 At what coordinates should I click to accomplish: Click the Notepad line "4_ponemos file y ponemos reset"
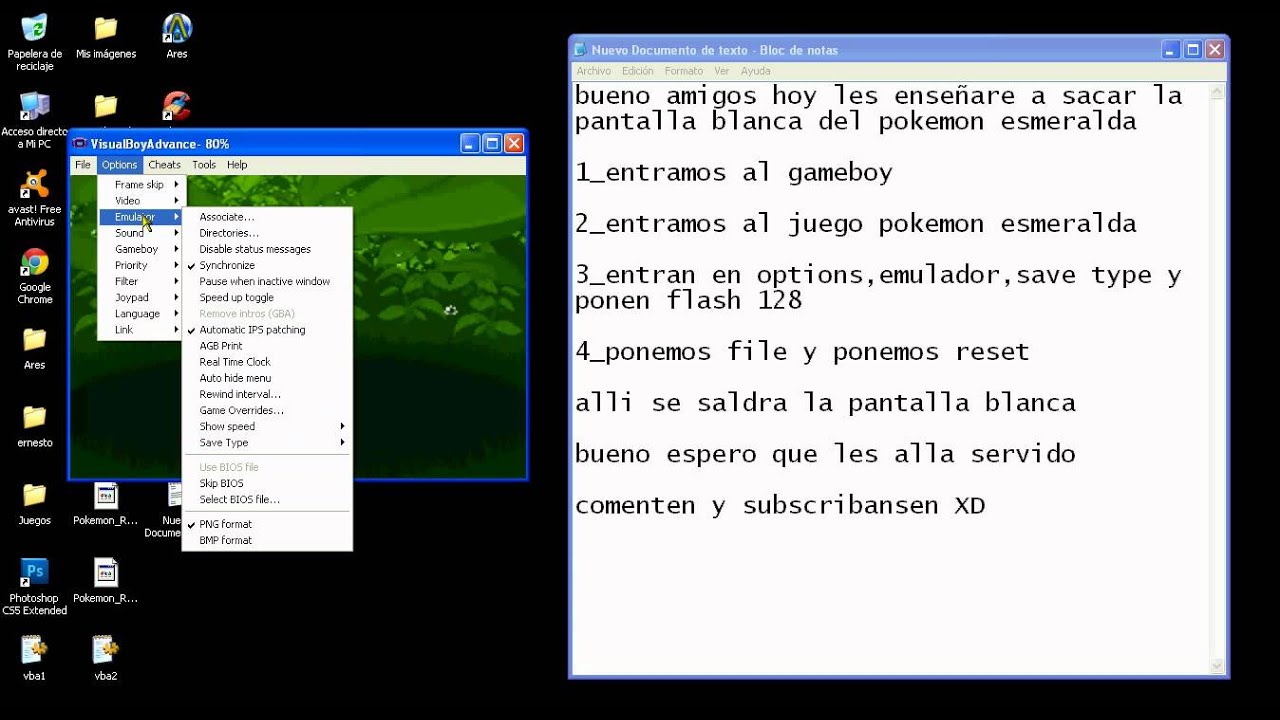pos(802,352)
